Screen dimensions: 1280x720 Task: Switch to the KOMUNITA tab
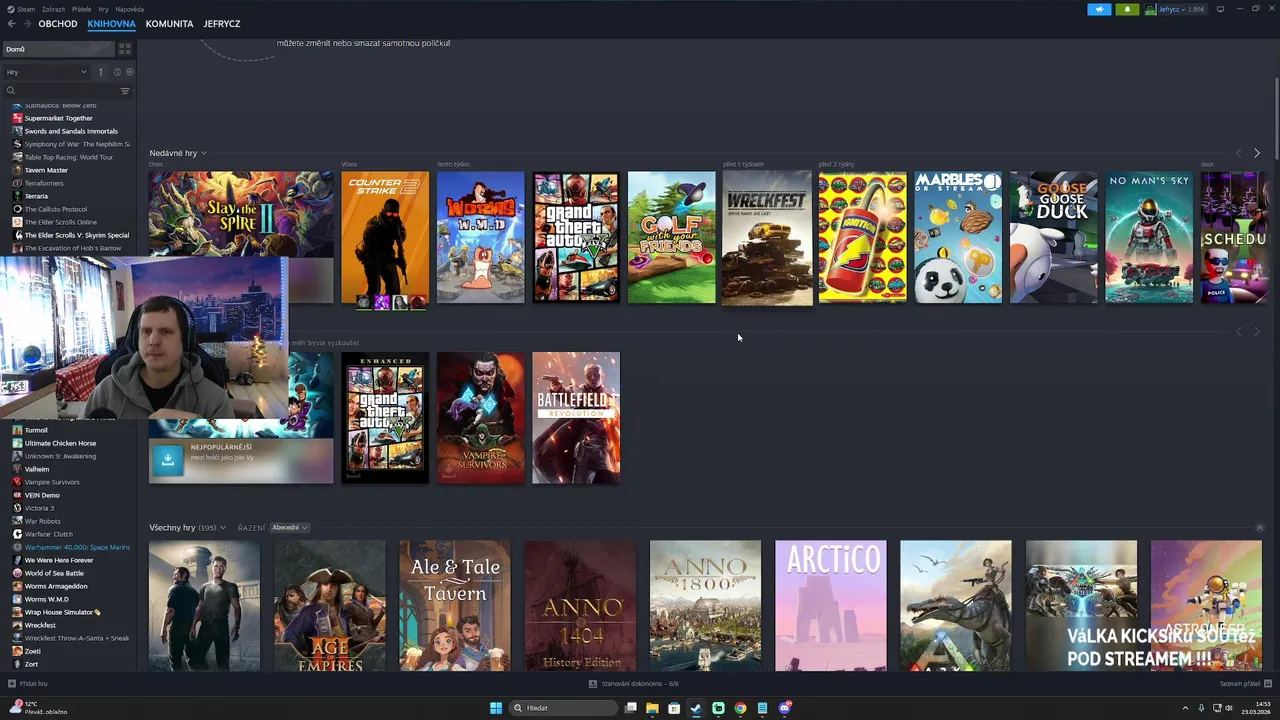[x=169, y=24]
